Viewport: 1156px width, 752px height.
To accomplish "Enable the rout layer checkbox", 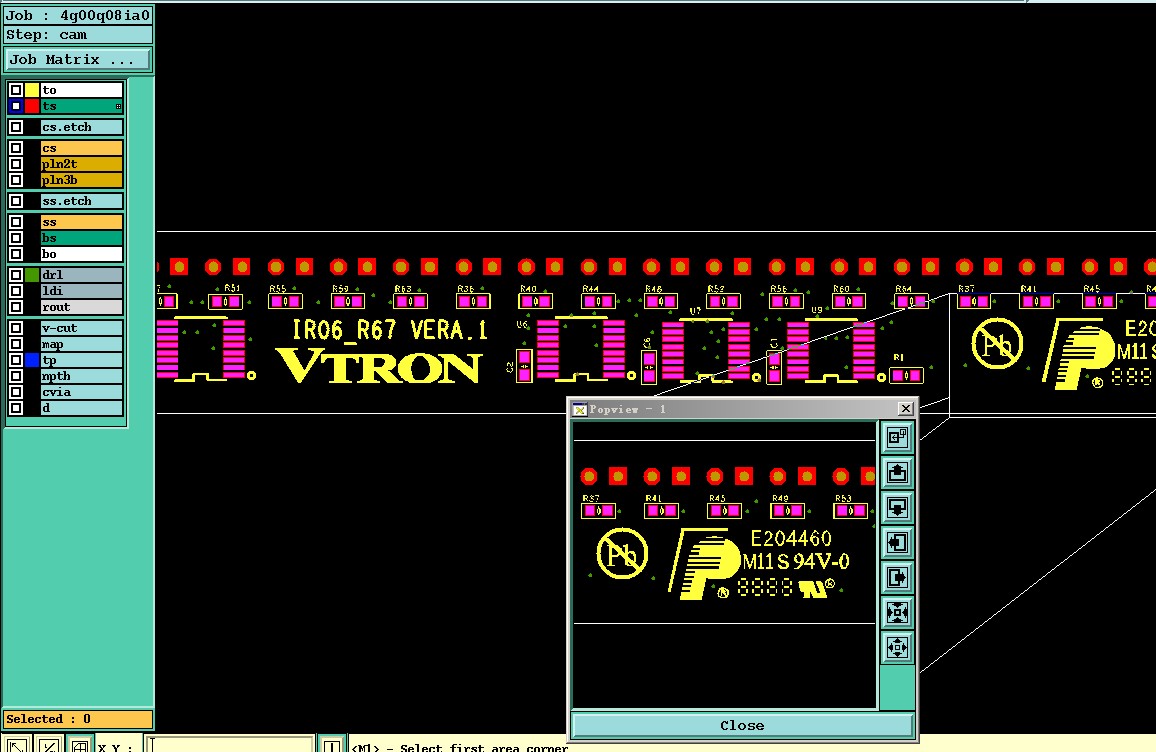I will click(x=16, y=307).
